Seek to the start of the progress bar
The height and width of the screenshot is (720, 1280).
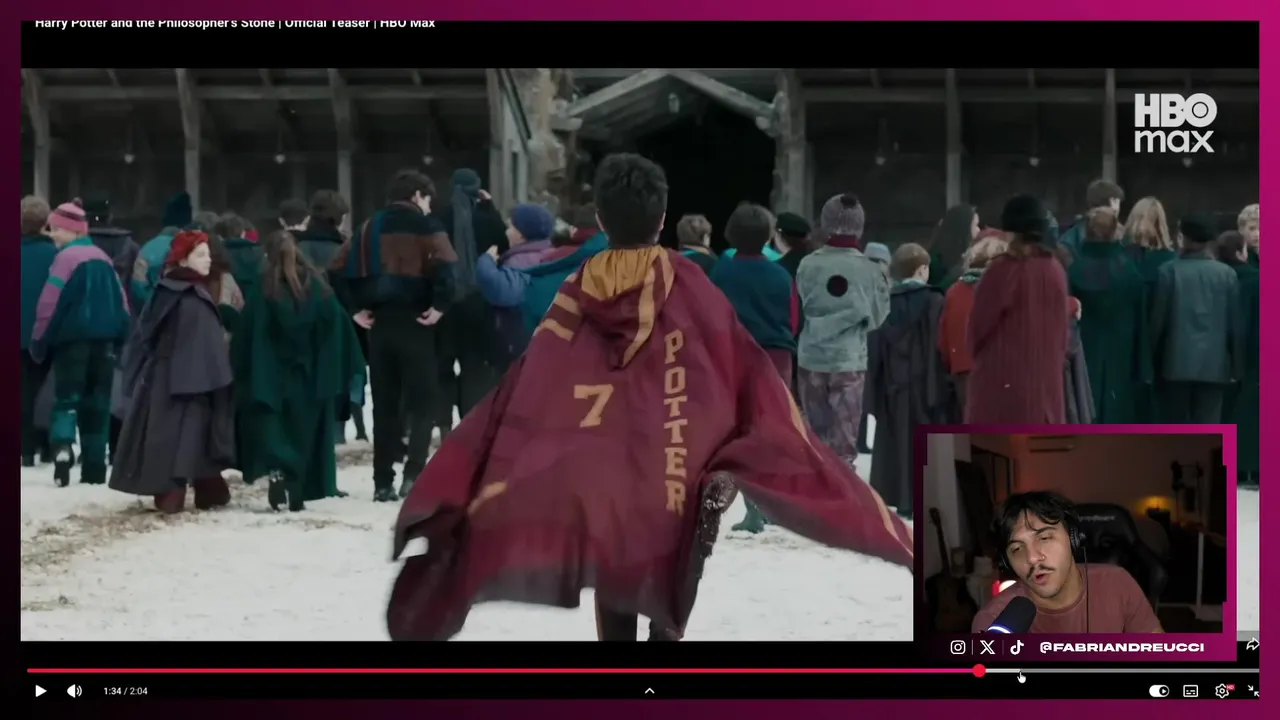29,671
